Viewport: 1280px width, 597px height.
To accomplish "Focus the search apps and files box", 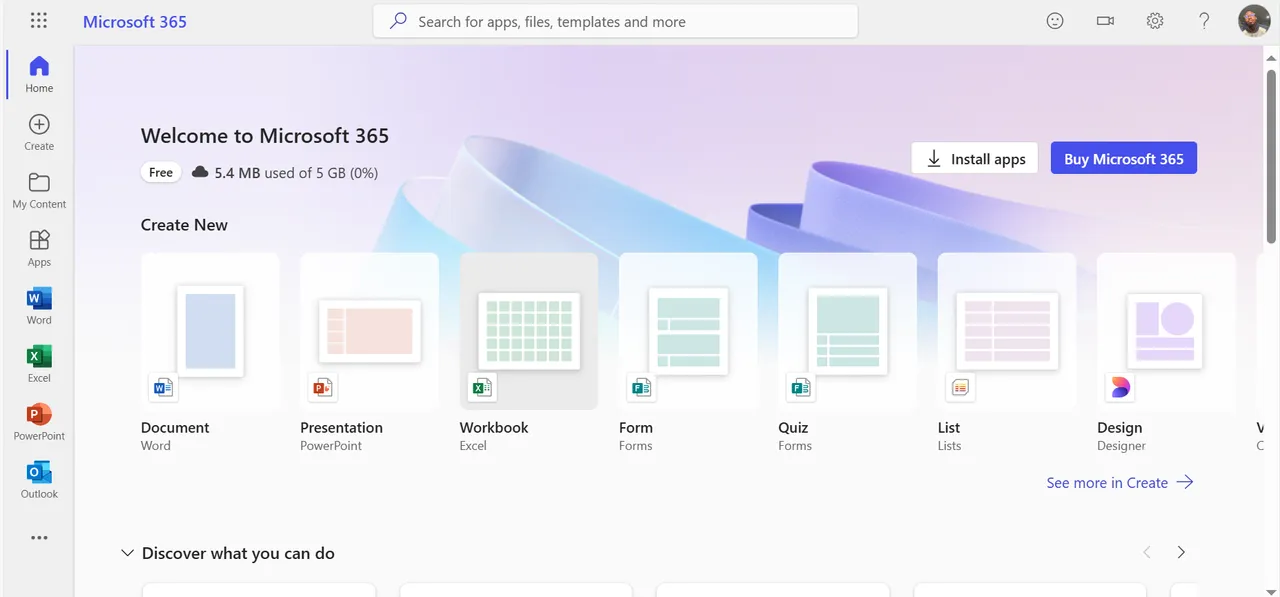I will 615,21.
